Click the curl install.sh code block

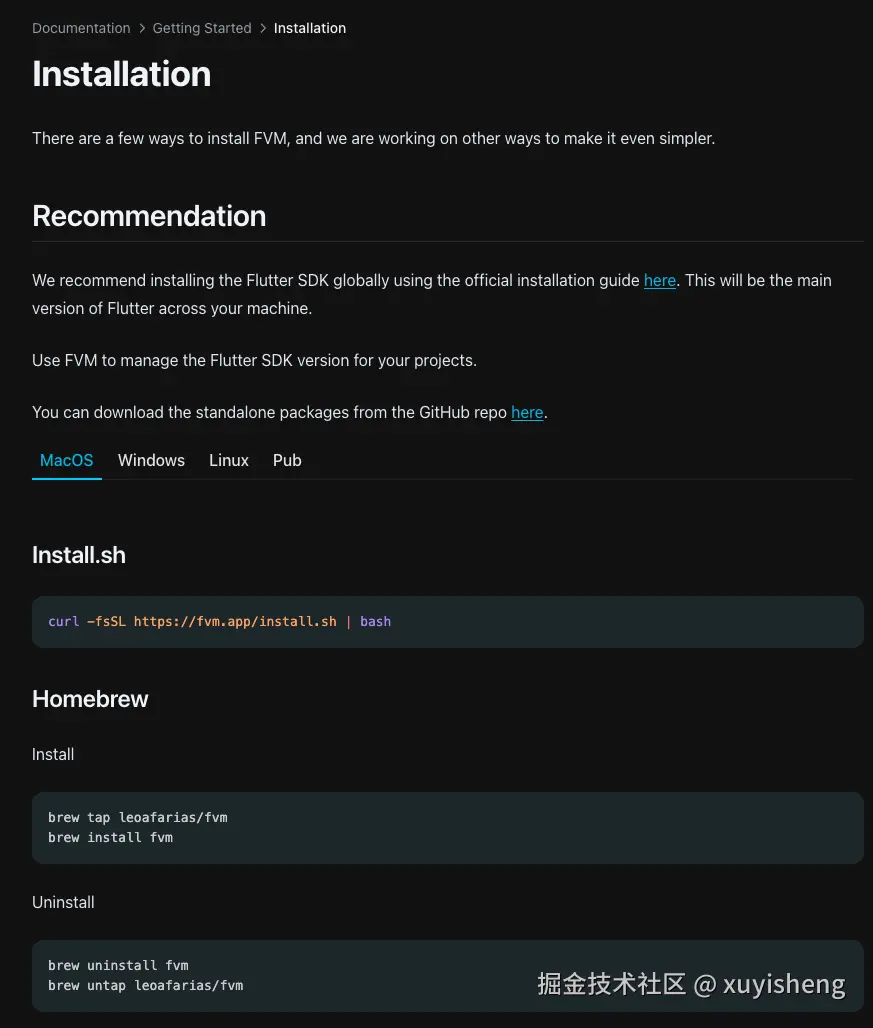(x=447, y=622)
